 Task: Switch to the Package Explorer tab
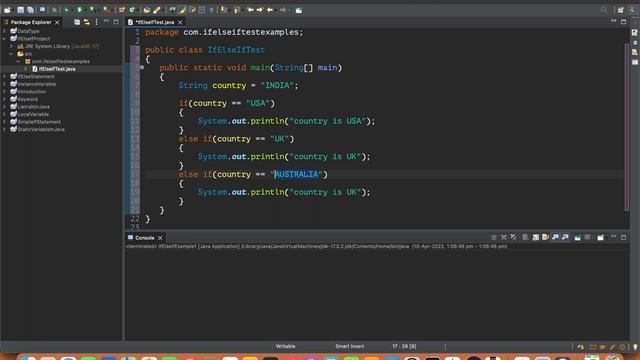[x=31, y=22]
